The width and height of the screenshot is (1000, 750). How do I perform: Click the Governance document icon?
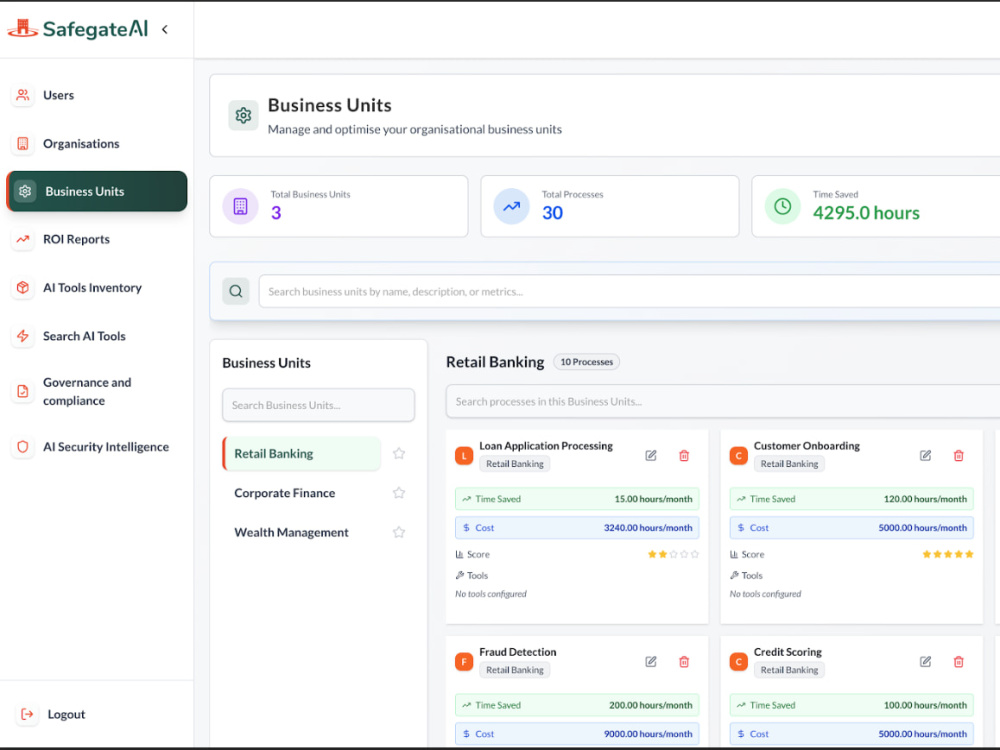23,391
